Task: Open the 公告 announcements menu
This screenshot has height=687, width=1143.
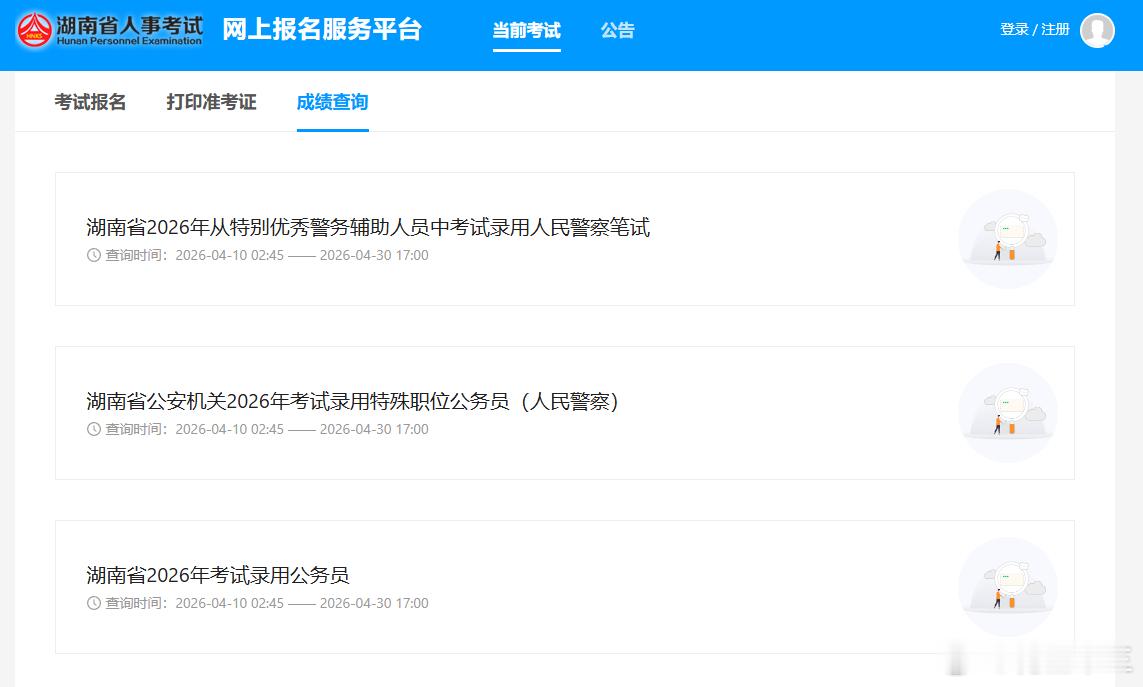Action: pos(617,30)
